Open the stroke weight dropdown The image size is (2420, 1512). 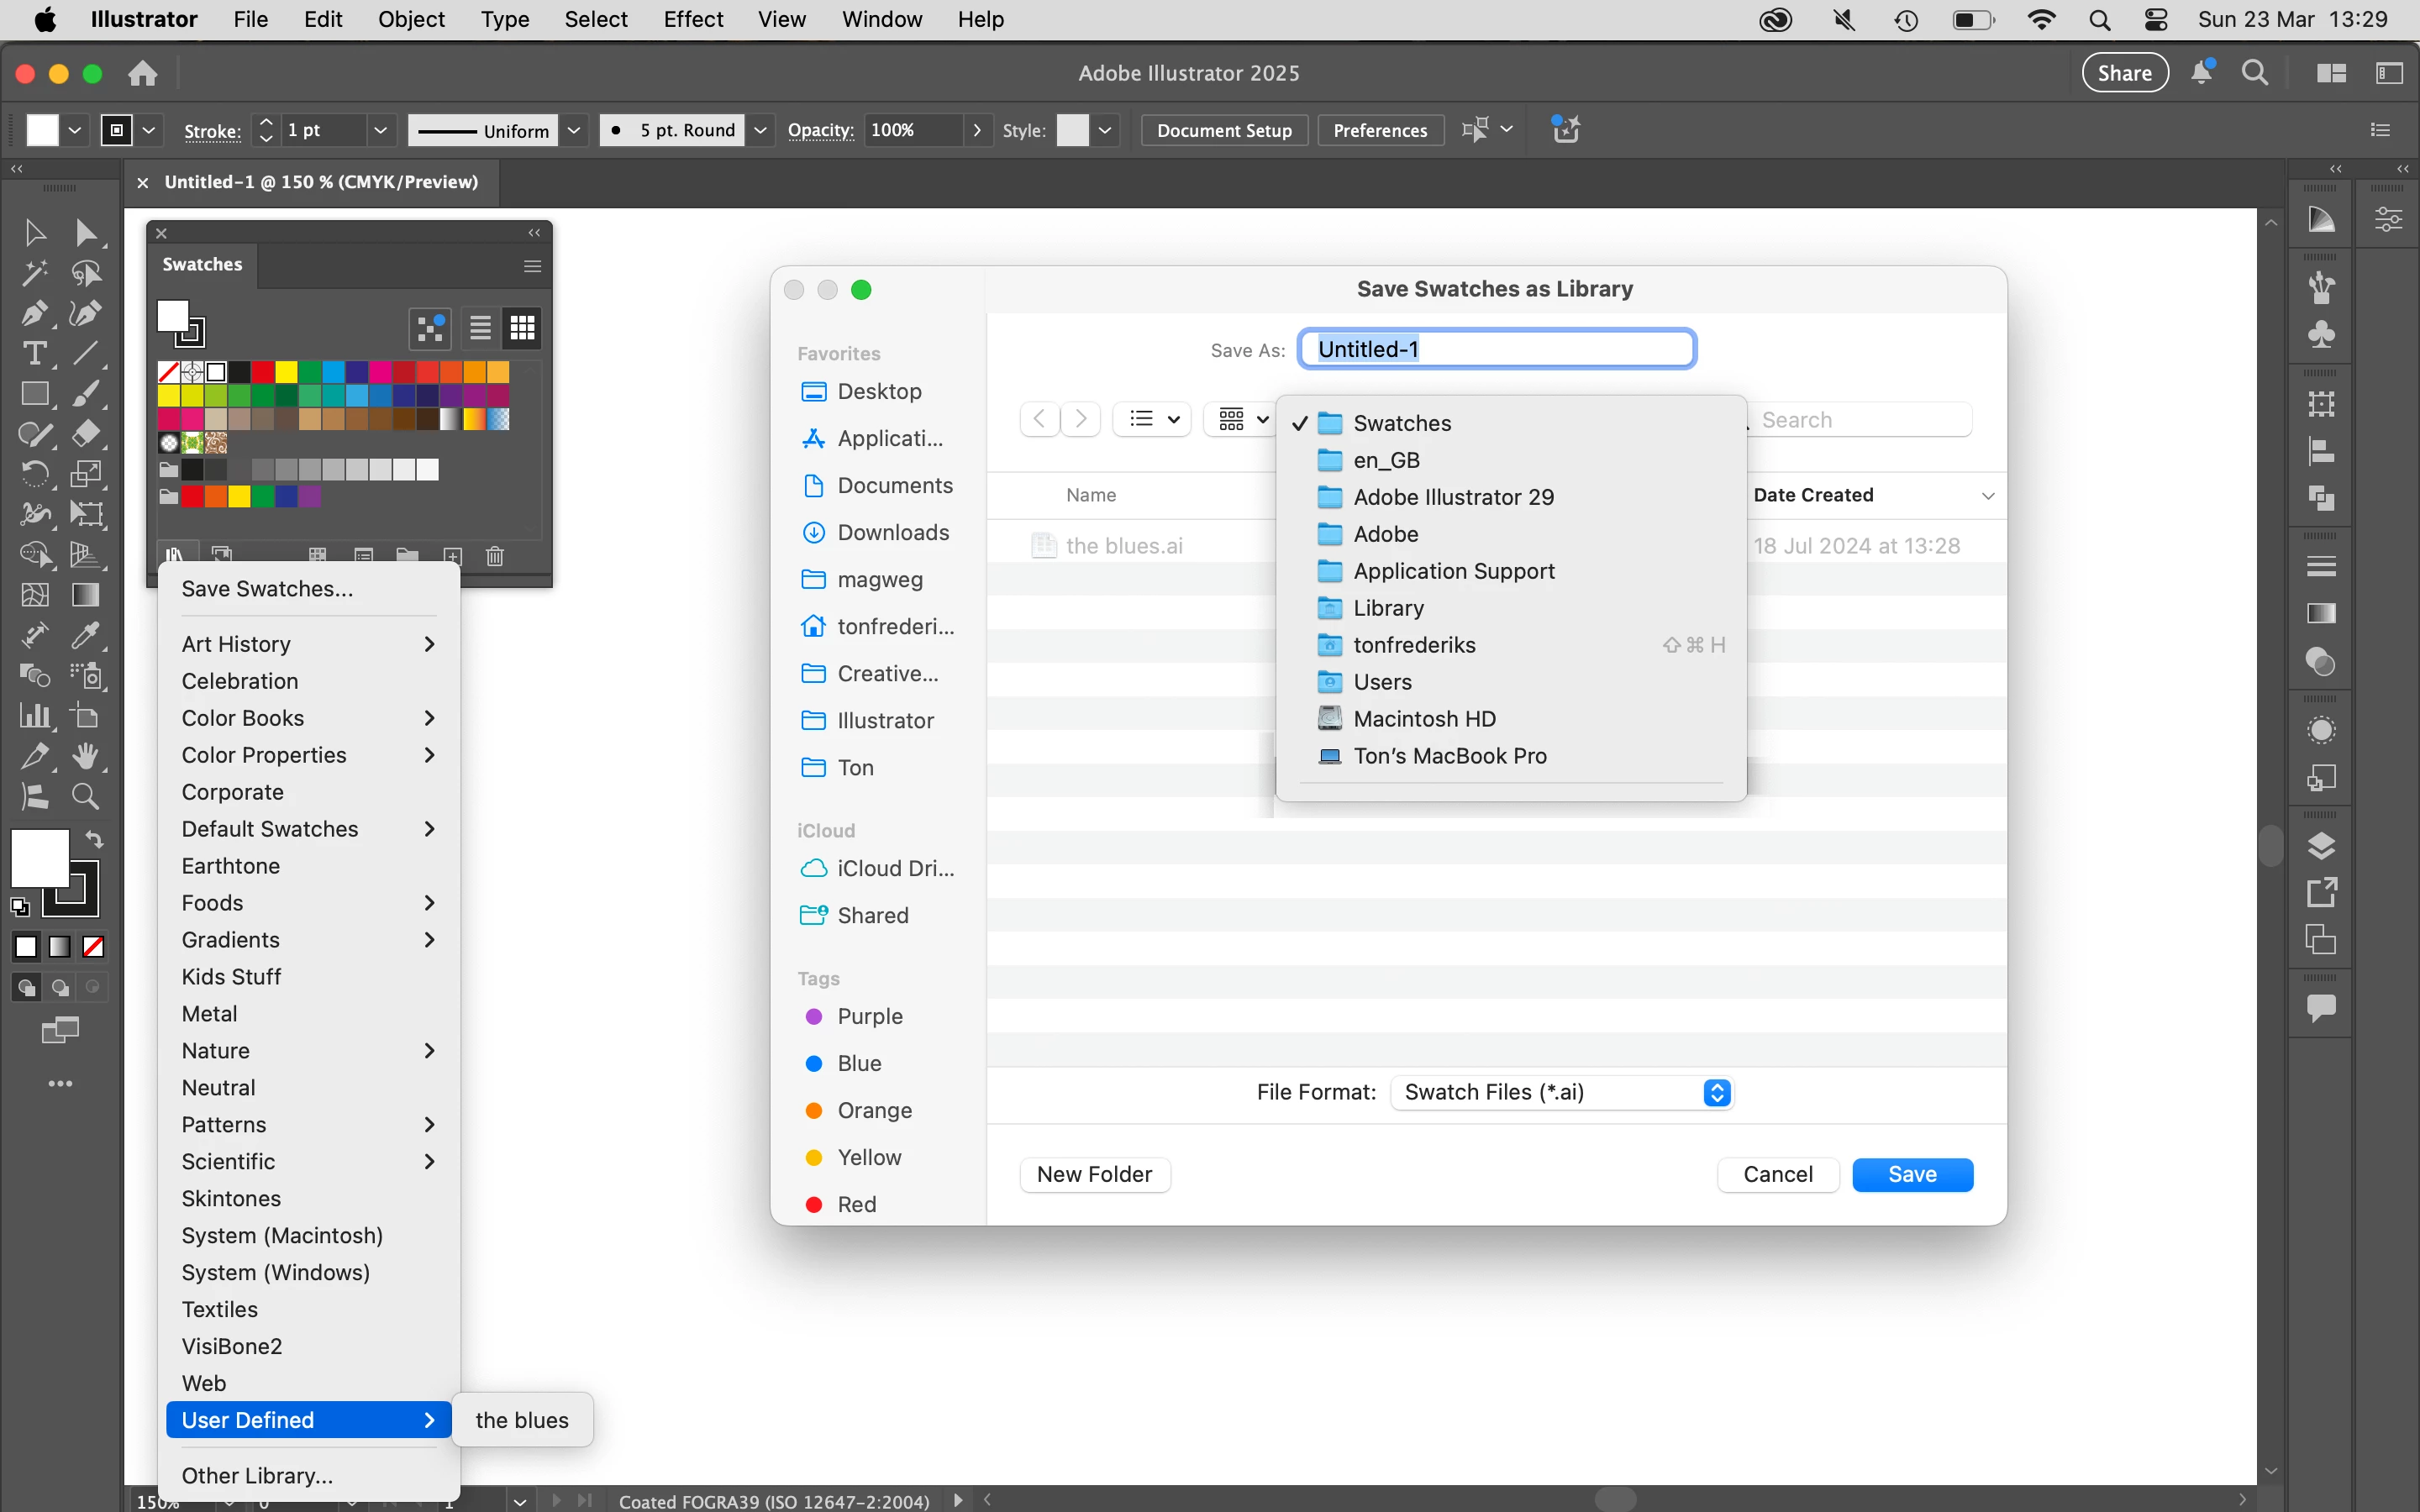(380, 130)
